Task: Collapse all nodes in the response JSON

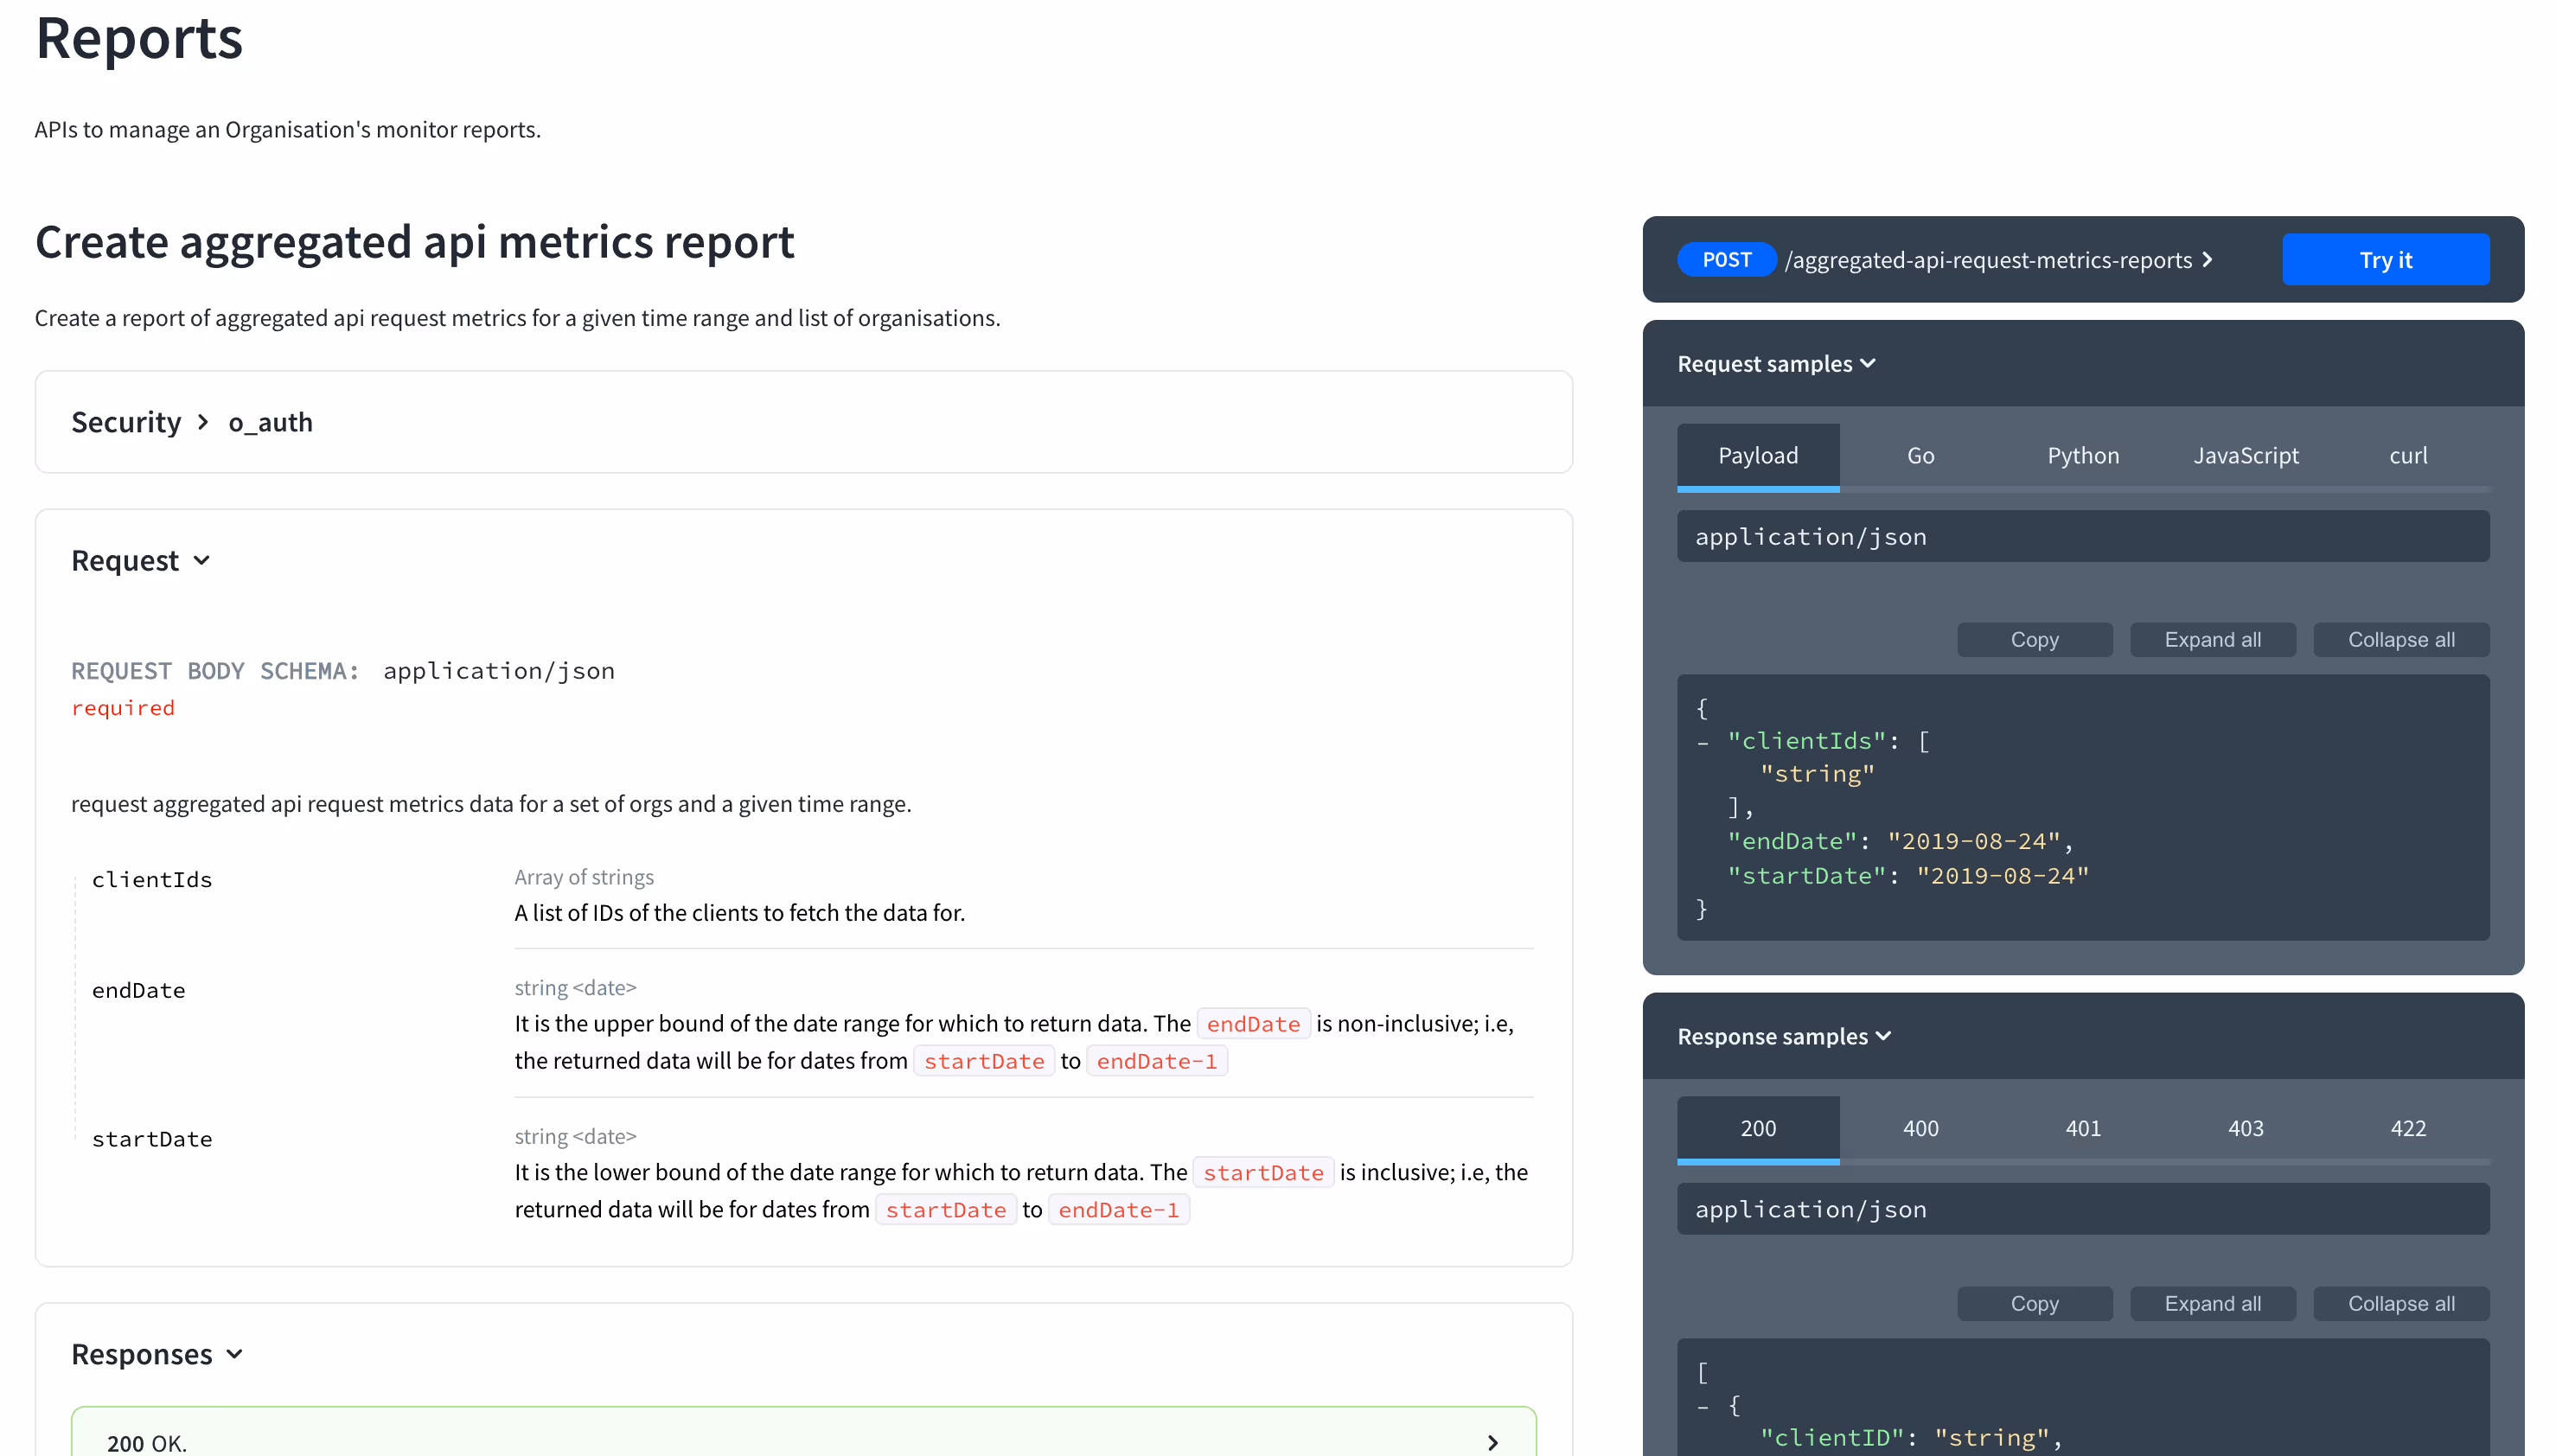Action: [x=2402, y=1303]
